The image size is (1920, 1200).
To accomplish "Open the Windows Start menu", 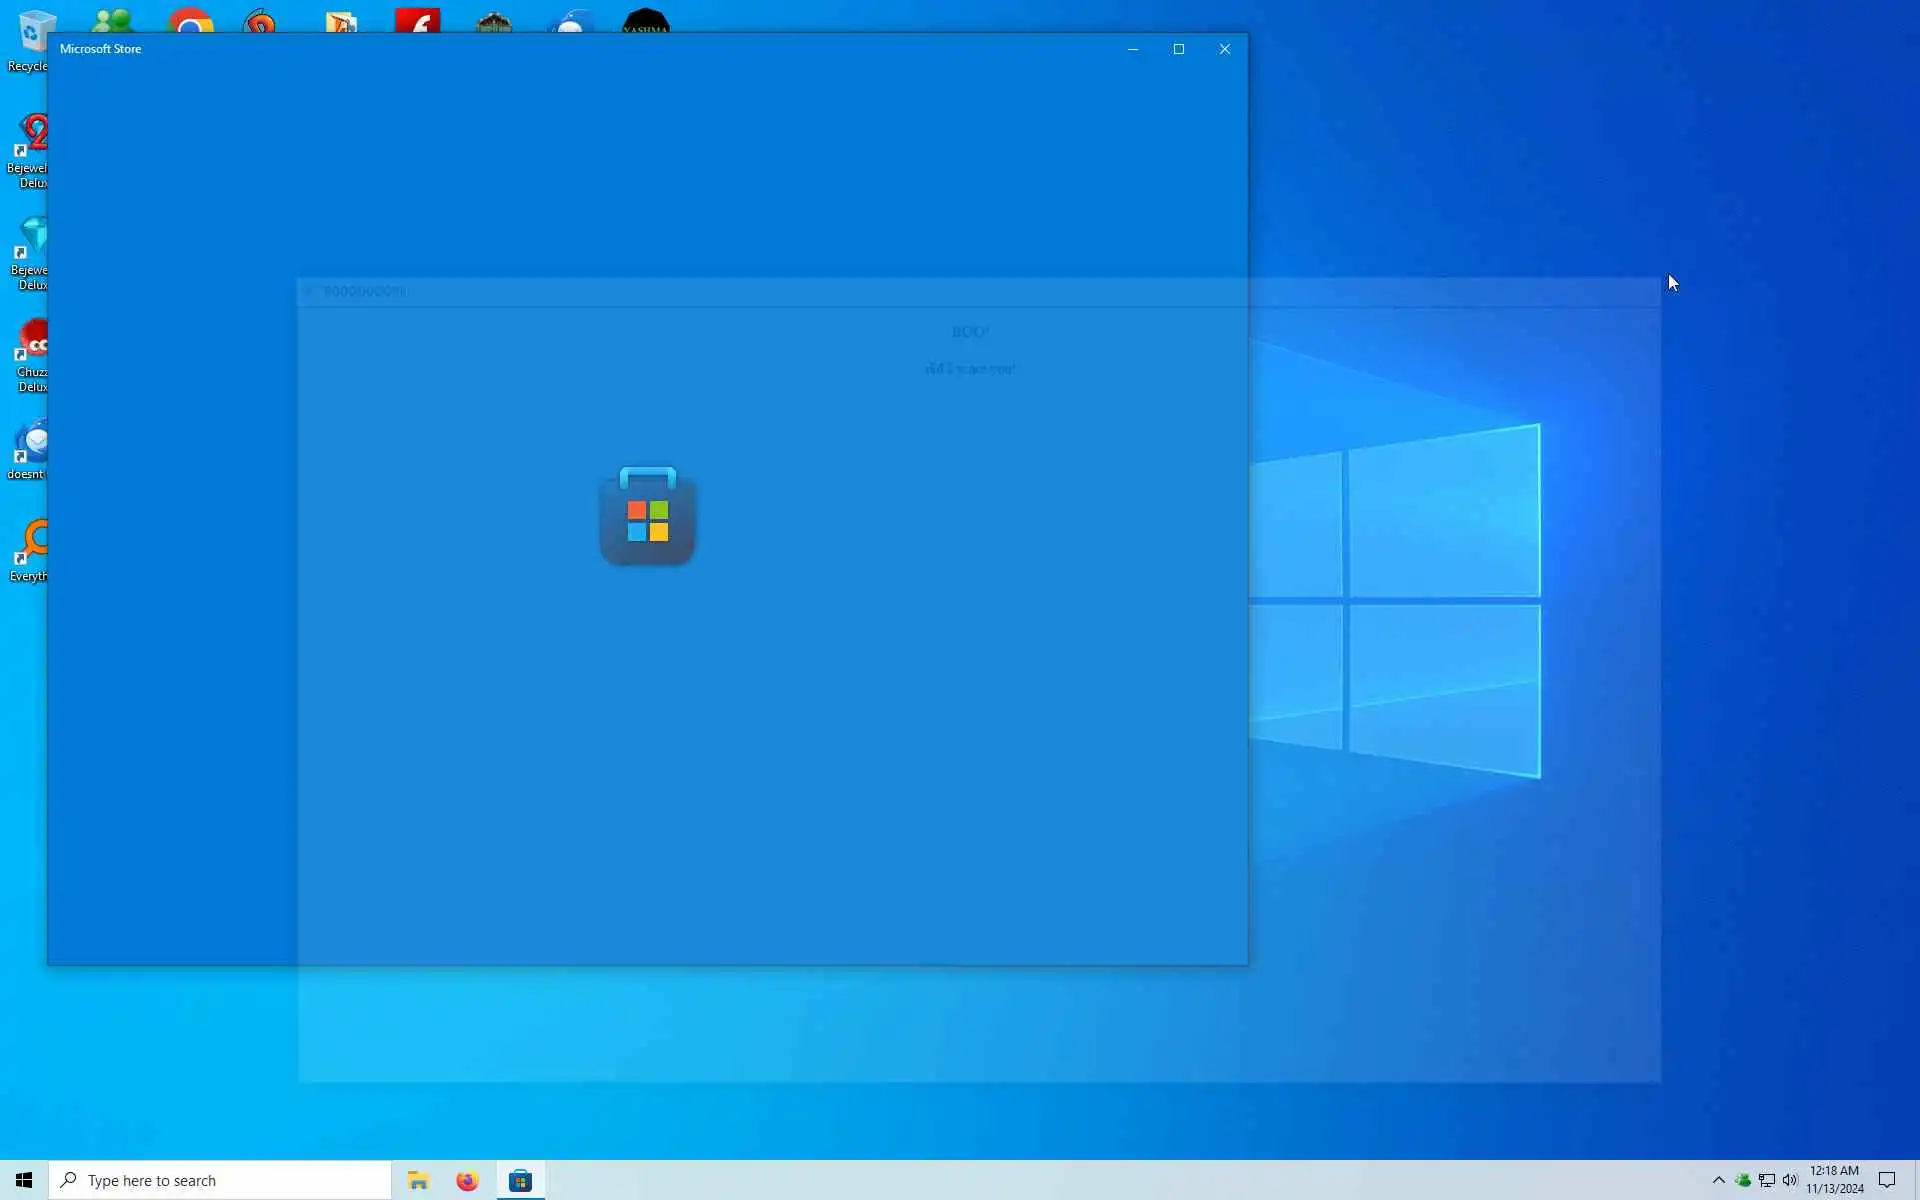I will tap(24, 1181).
